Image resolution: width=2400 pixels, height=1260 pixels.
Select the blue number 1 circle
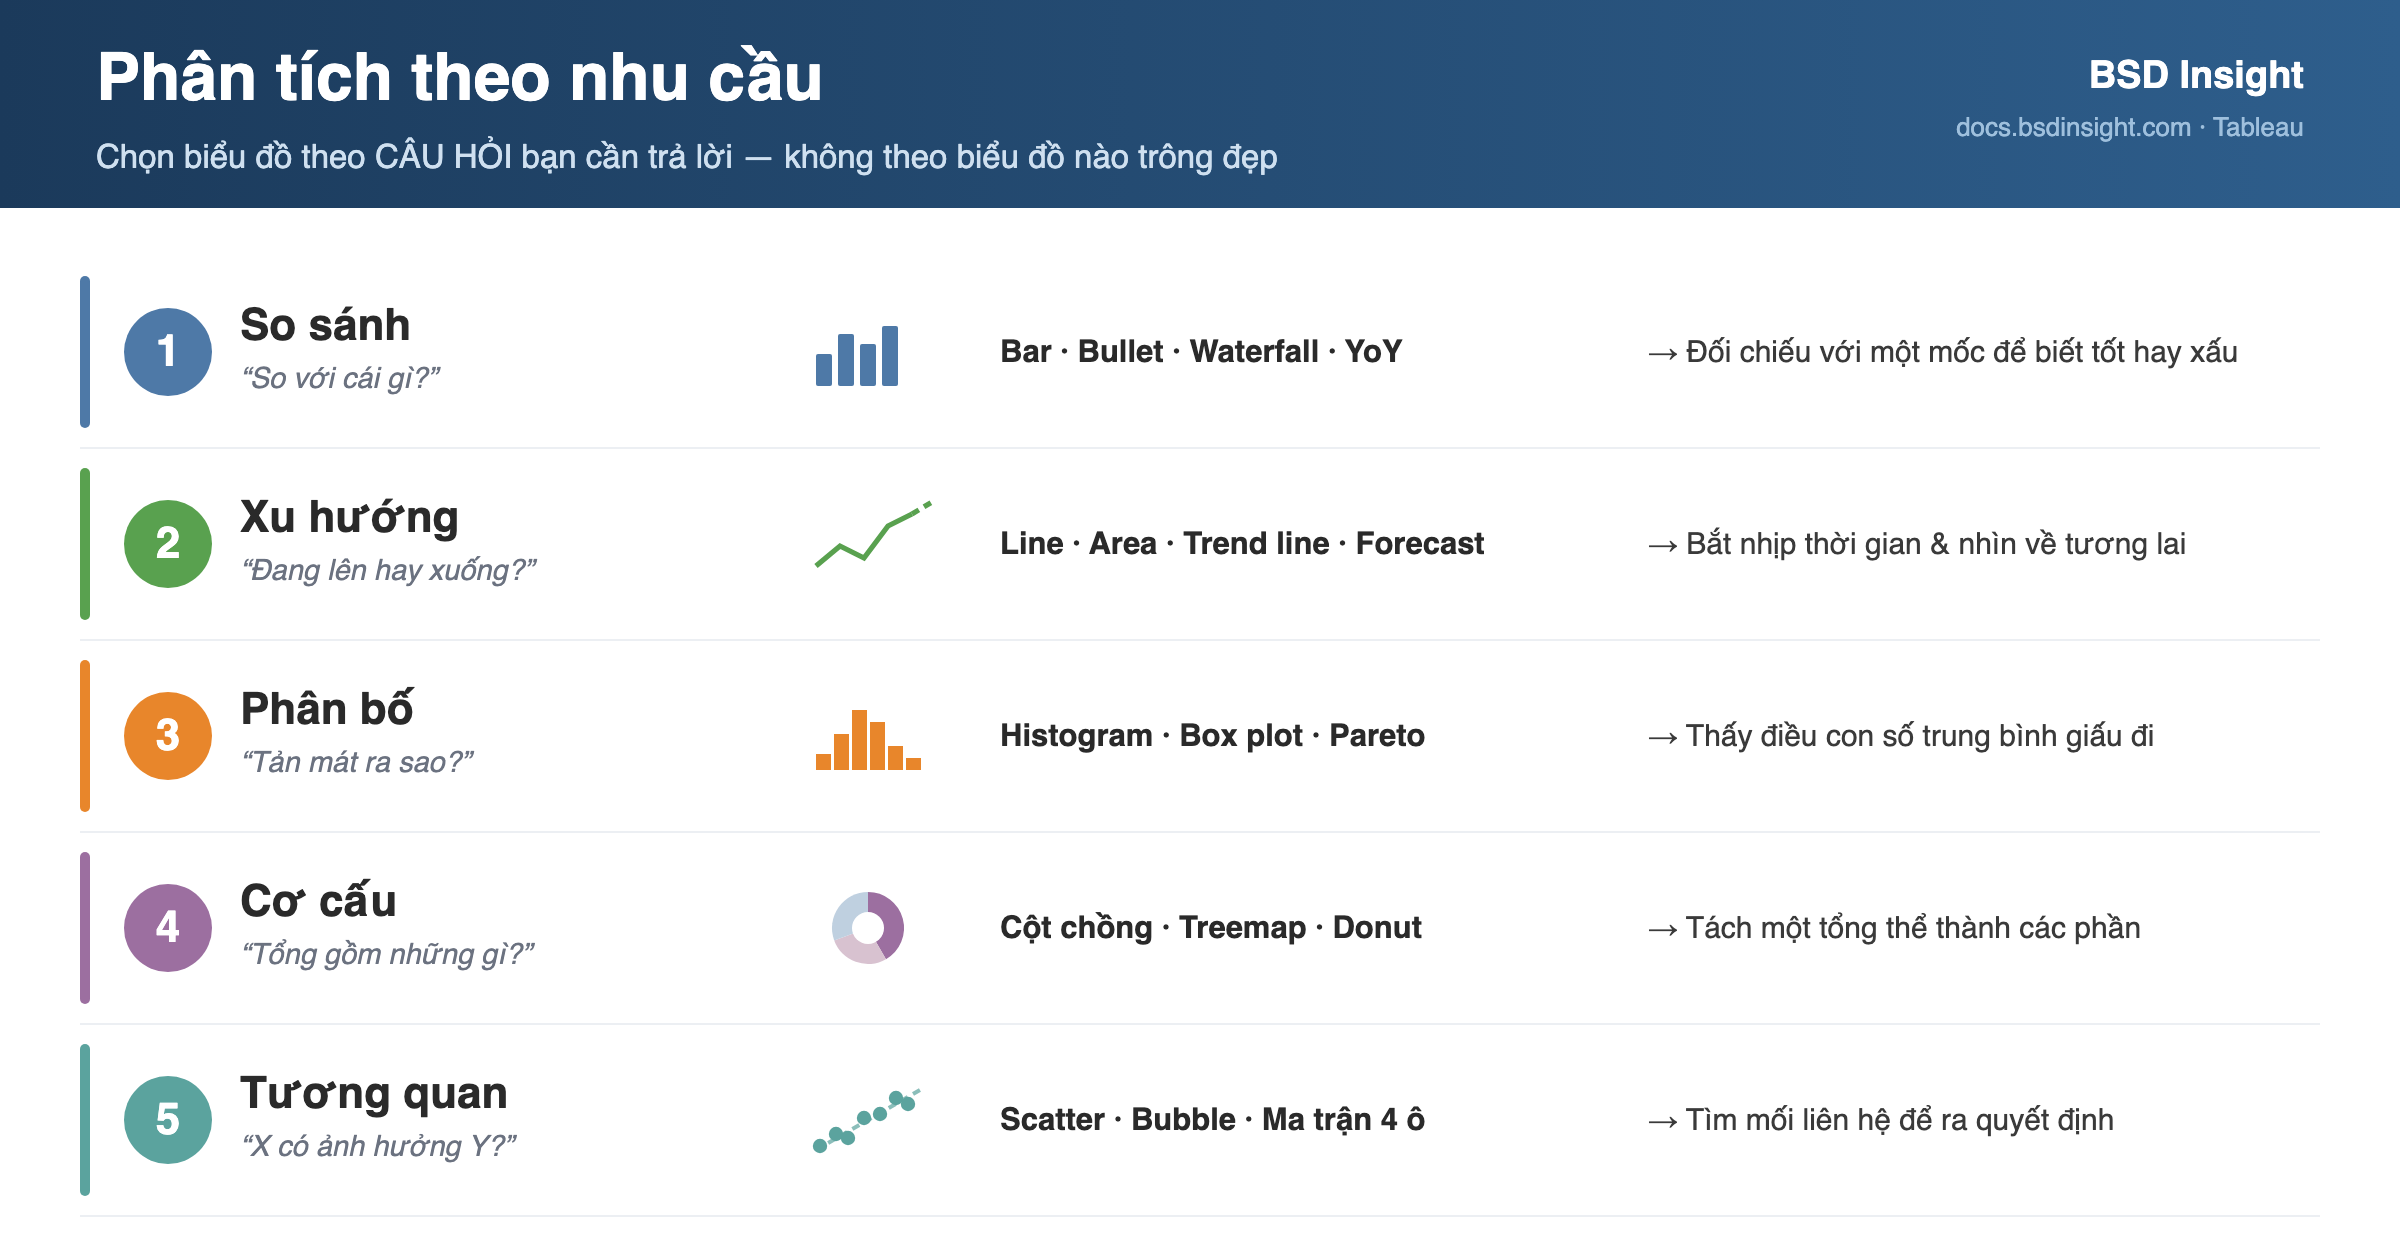pos(168,352)
